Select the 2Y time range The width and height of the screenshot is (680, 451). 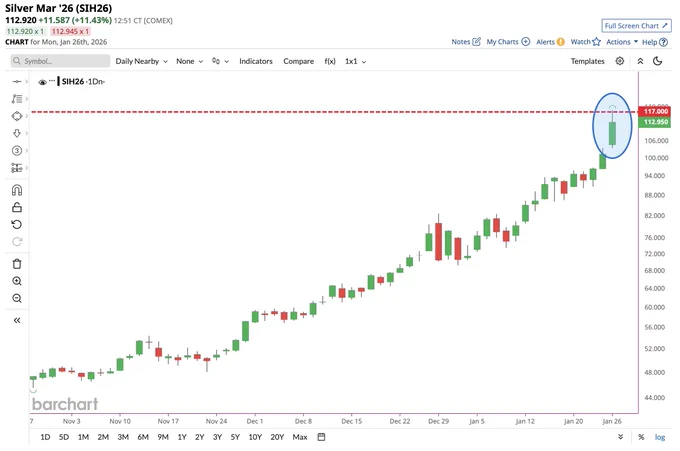(199, 437)
